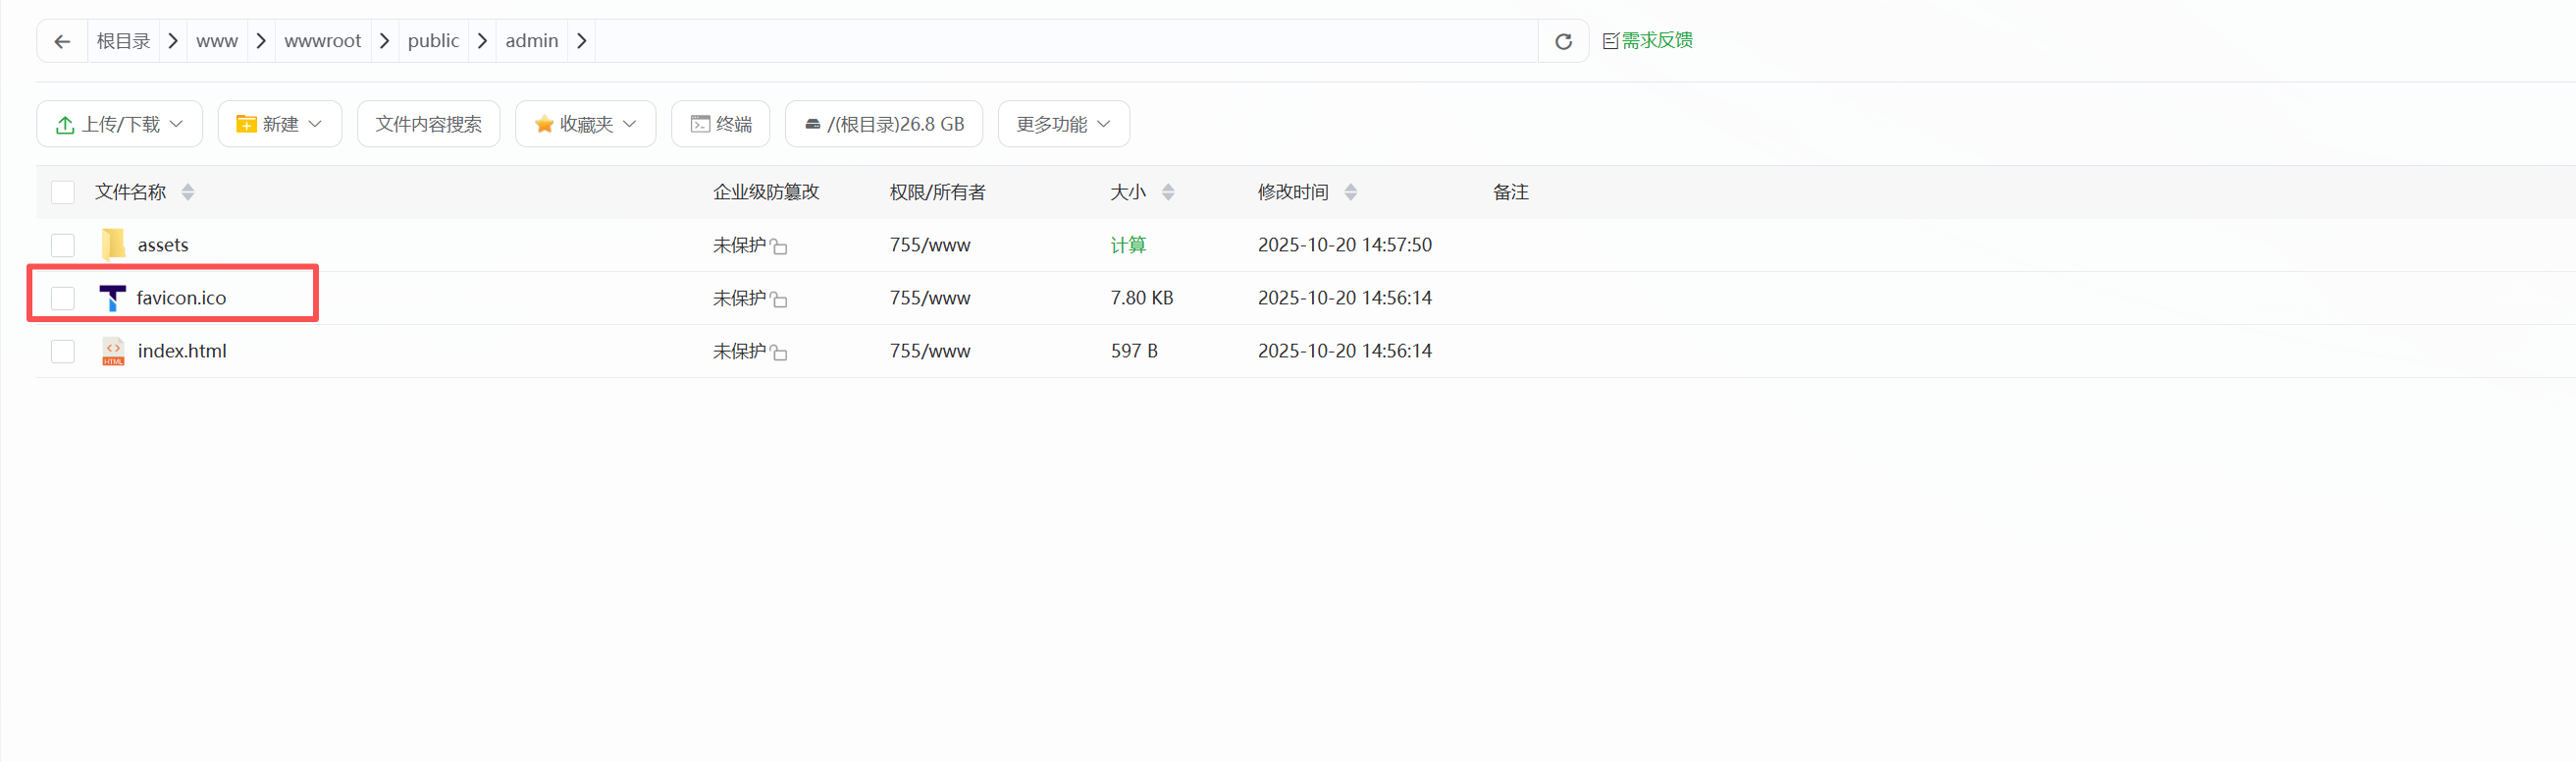Screen dimensions: 2576x762
Task: Check the box for the assets folder
Action: pos(63,245)
